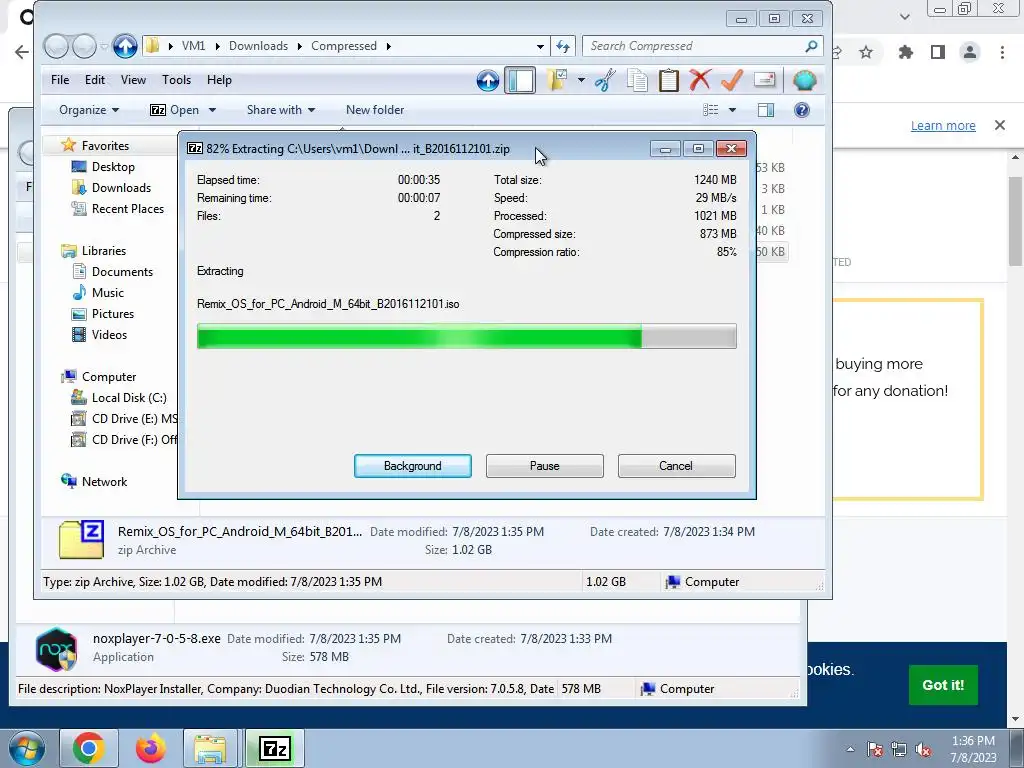
Task: Click the Up button in the Classic Shell toolbar
Action: point(487,80)
